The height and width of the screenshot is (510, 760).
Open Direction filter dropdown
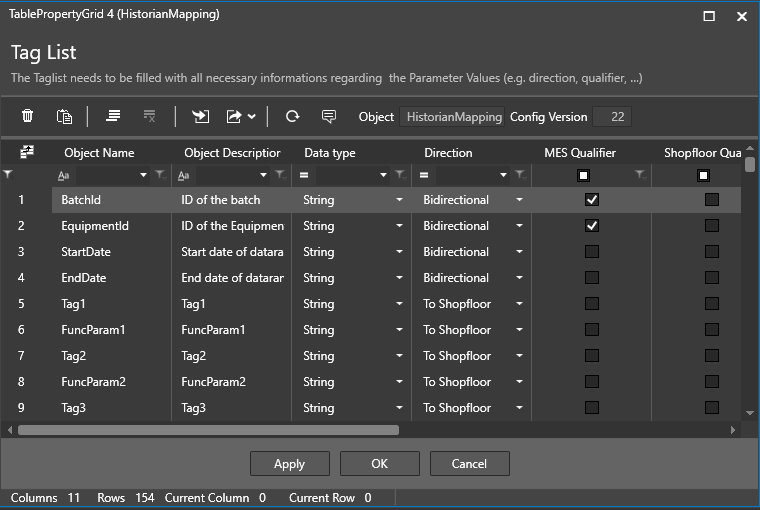click(x=504, y=175)
